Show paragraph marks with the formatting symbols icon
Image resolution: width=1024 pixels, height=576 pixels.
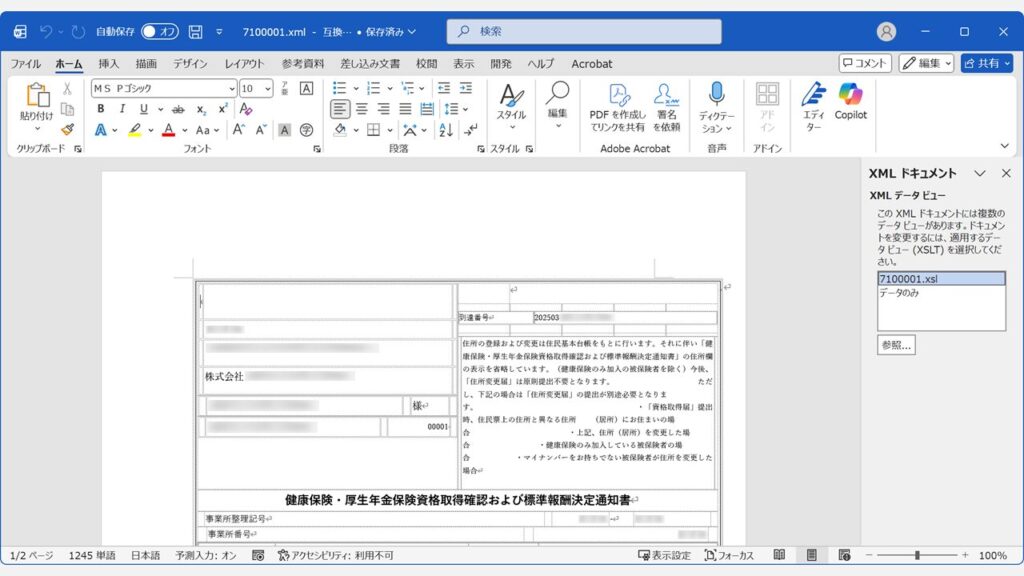coord(470,129)
